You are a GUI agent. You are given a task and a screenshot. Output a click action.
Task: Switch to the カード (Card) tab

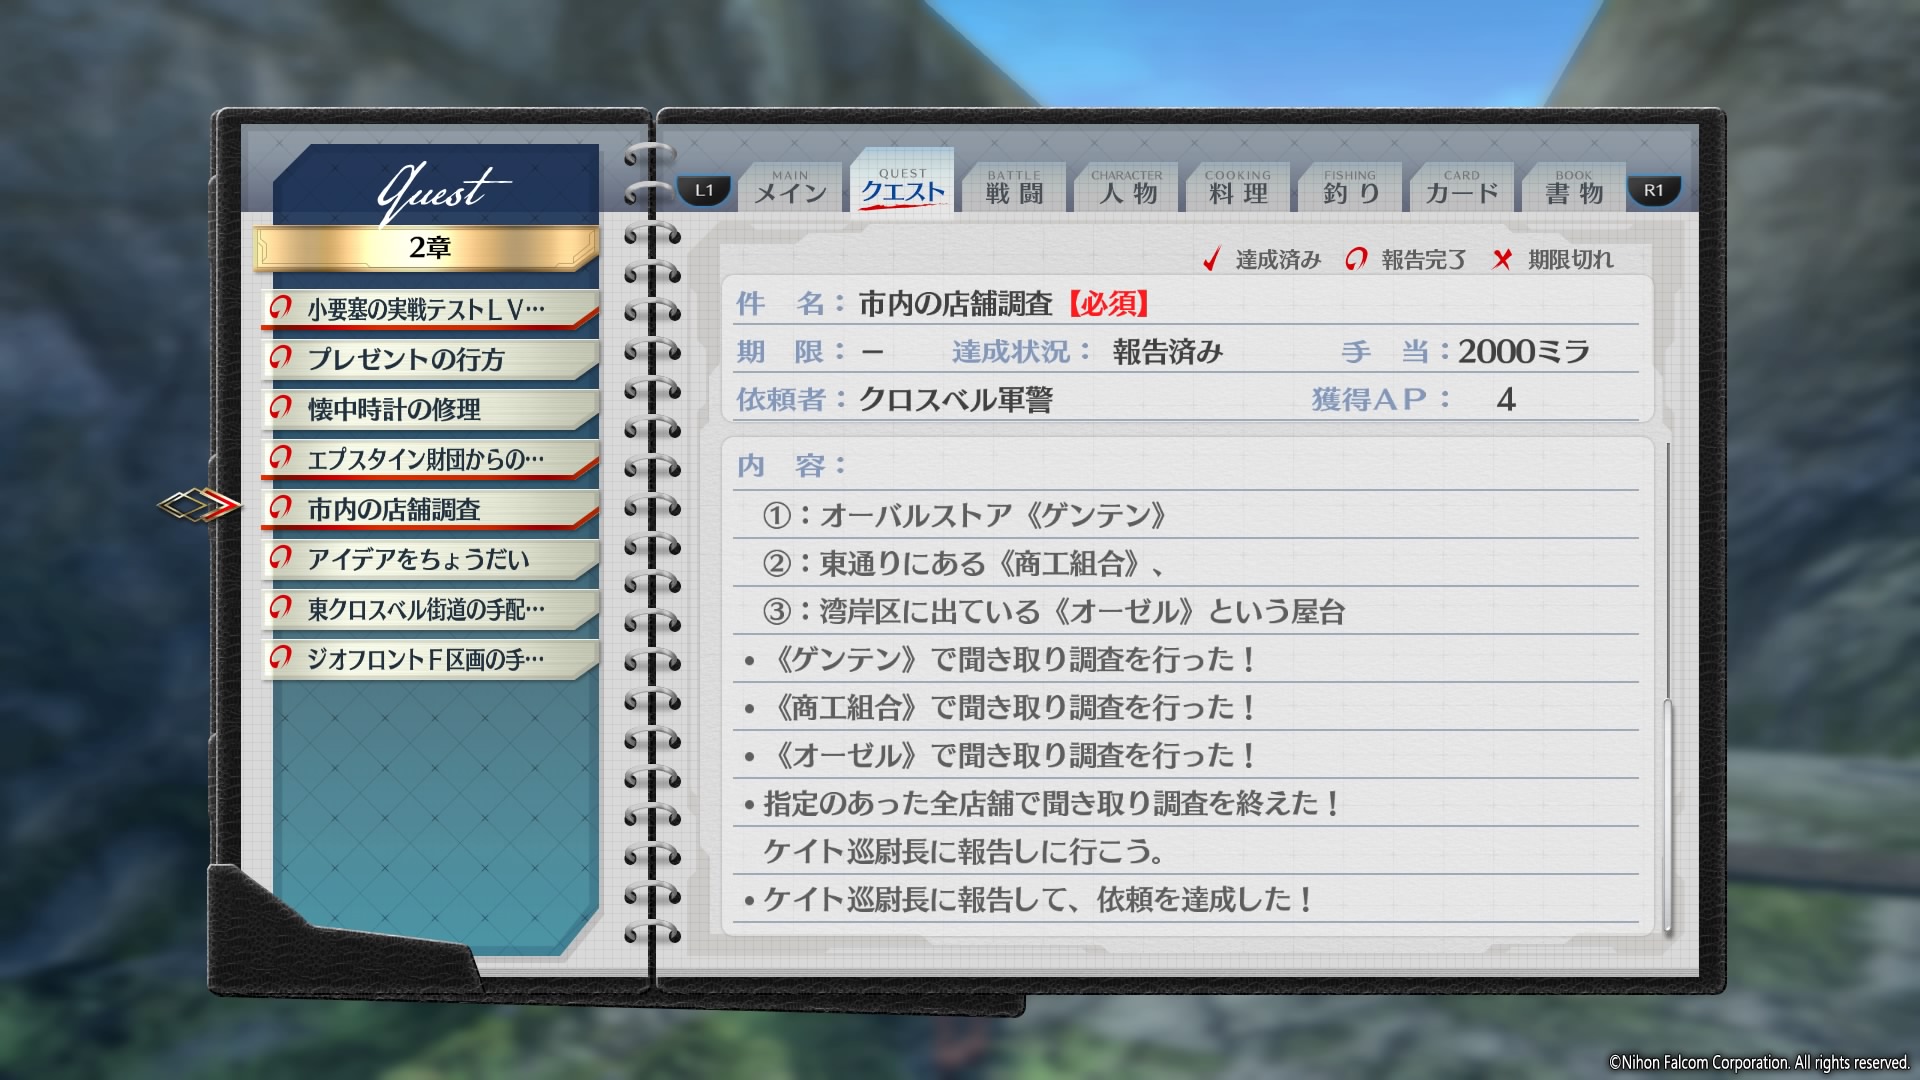[1462, 187]
